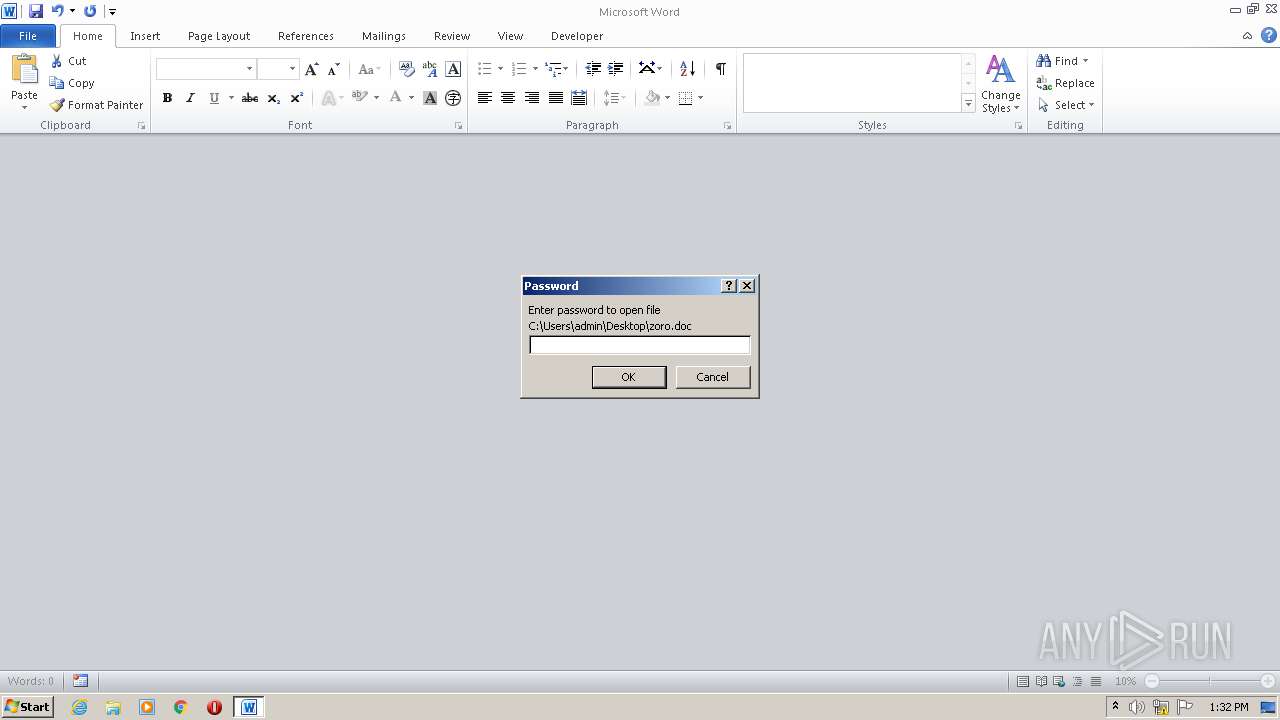Viewport: 1280px width, 720px height.
Task: Open the Borders dropdown arrow
Action: tap(700, 98)
